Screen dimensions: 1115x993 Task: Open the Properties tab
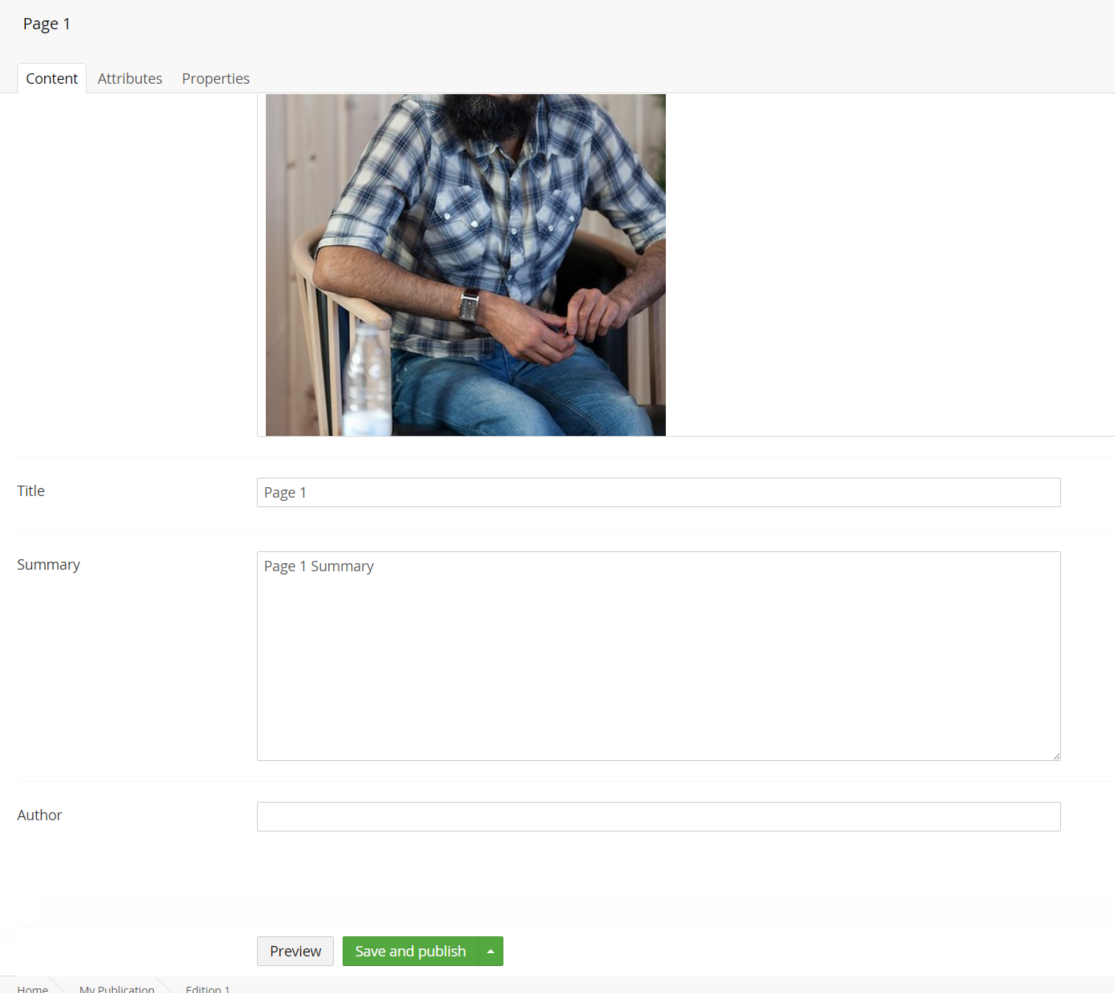point(215,78)
